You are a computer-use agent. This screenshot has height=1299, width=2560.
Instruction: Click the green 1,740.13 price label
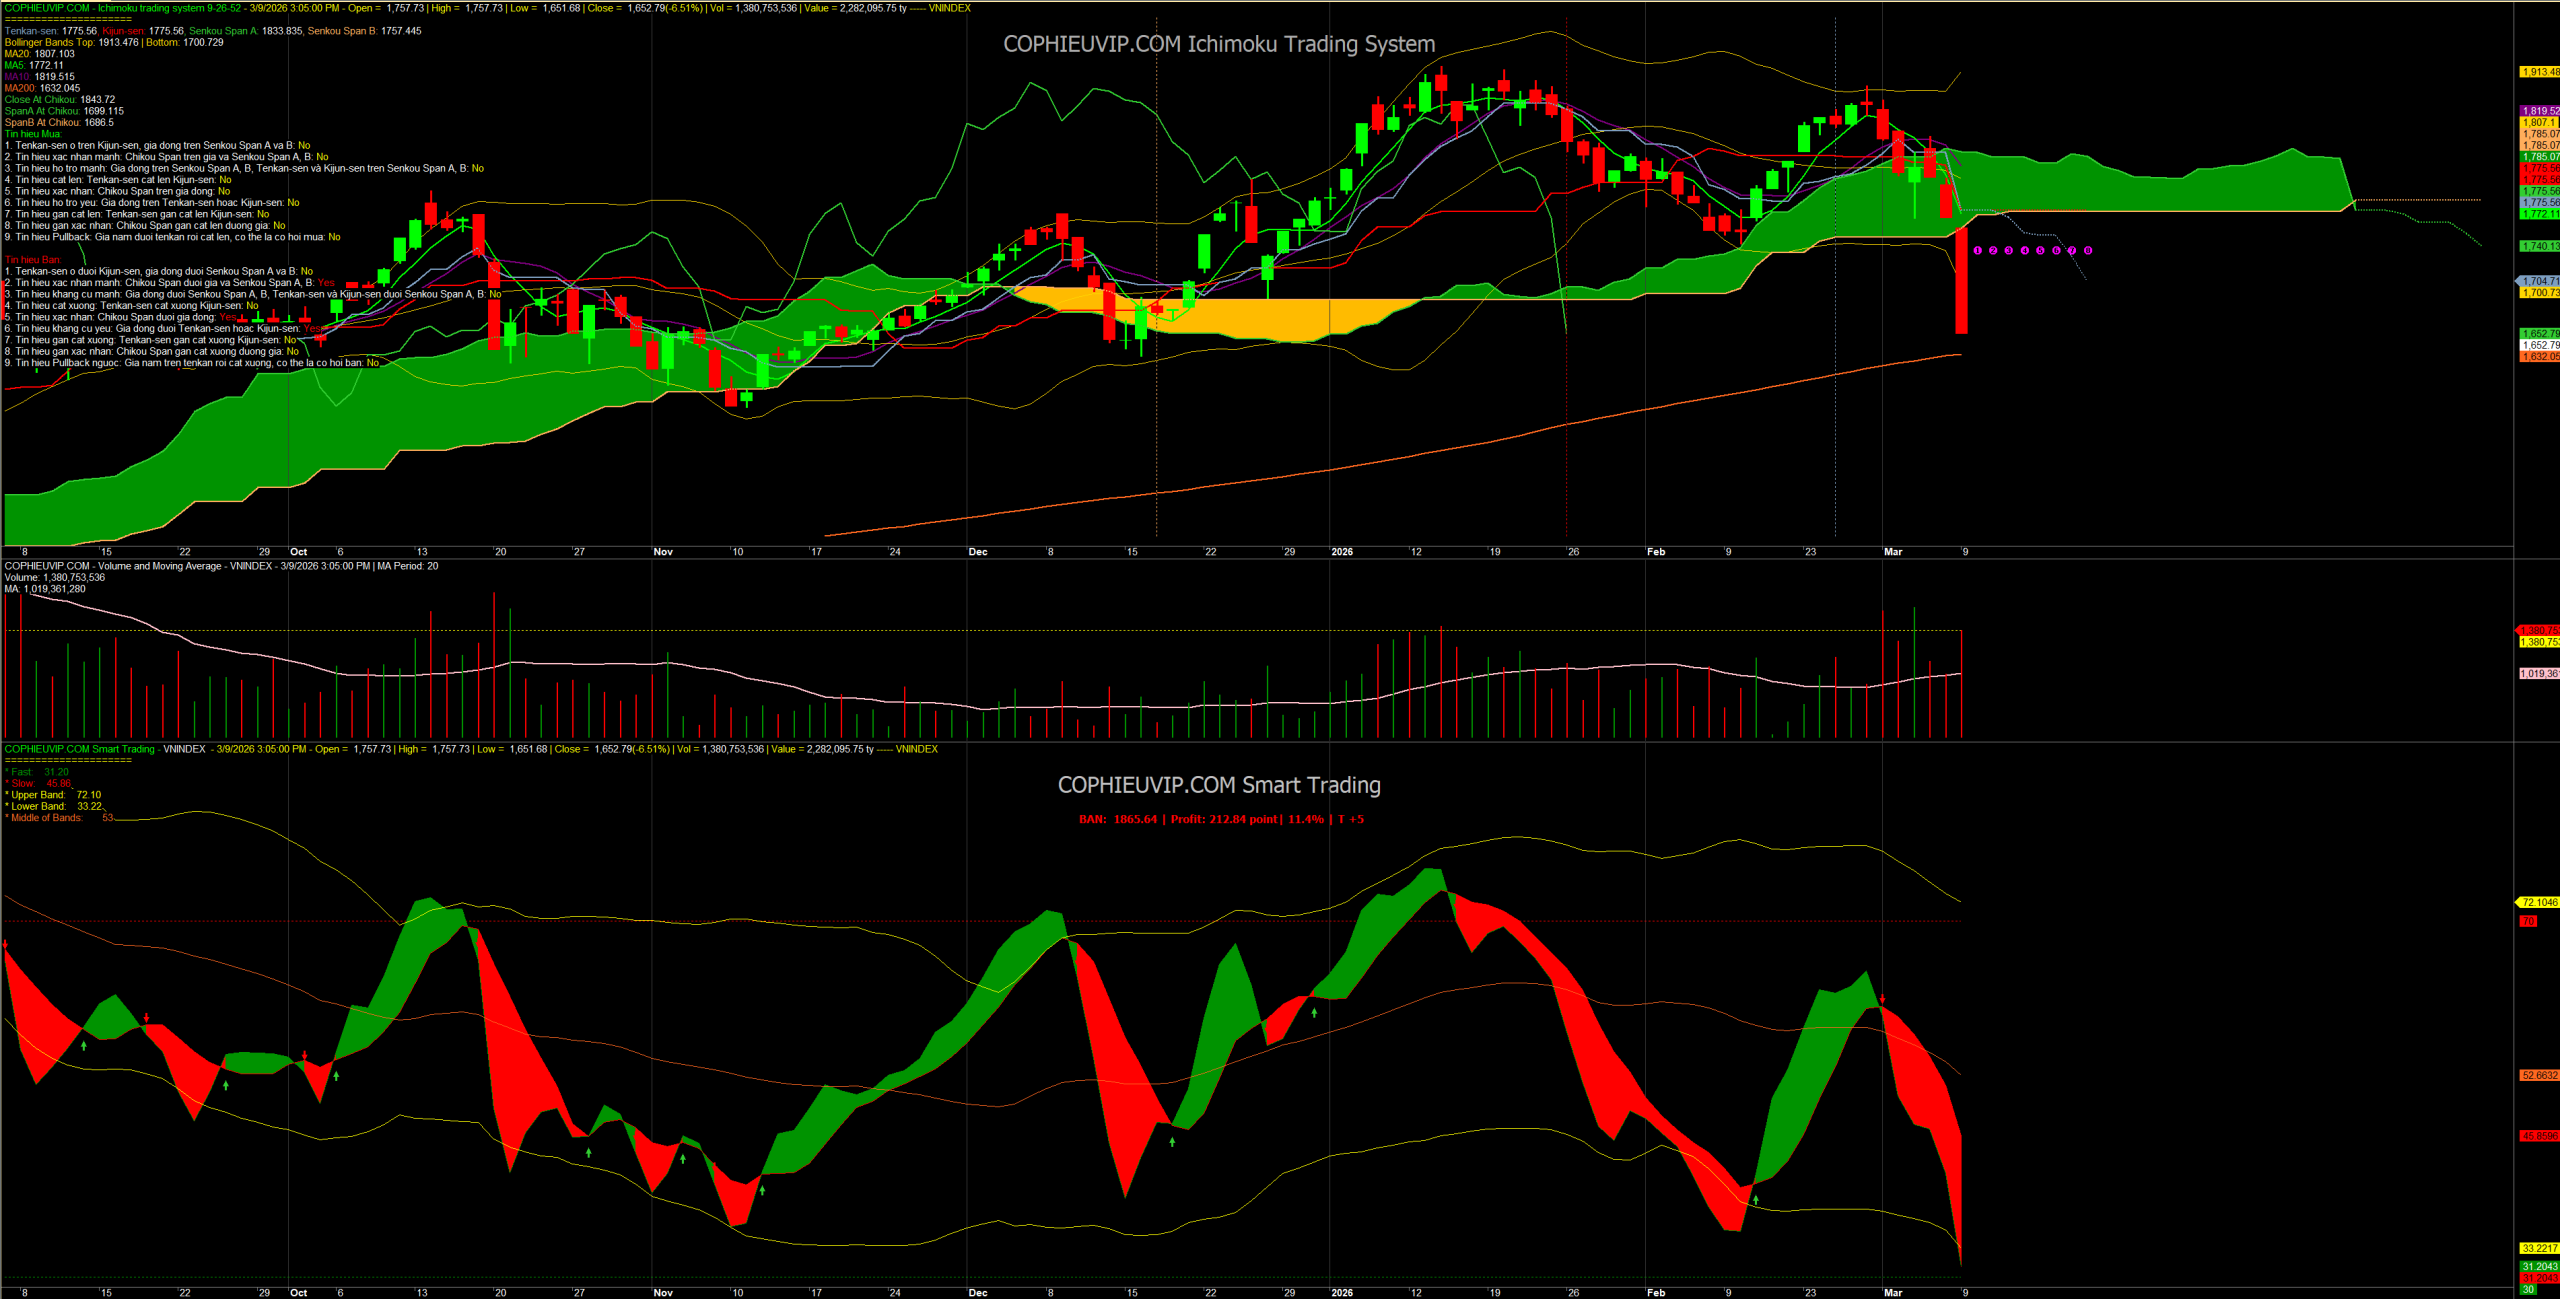(x=2539, y=246)
